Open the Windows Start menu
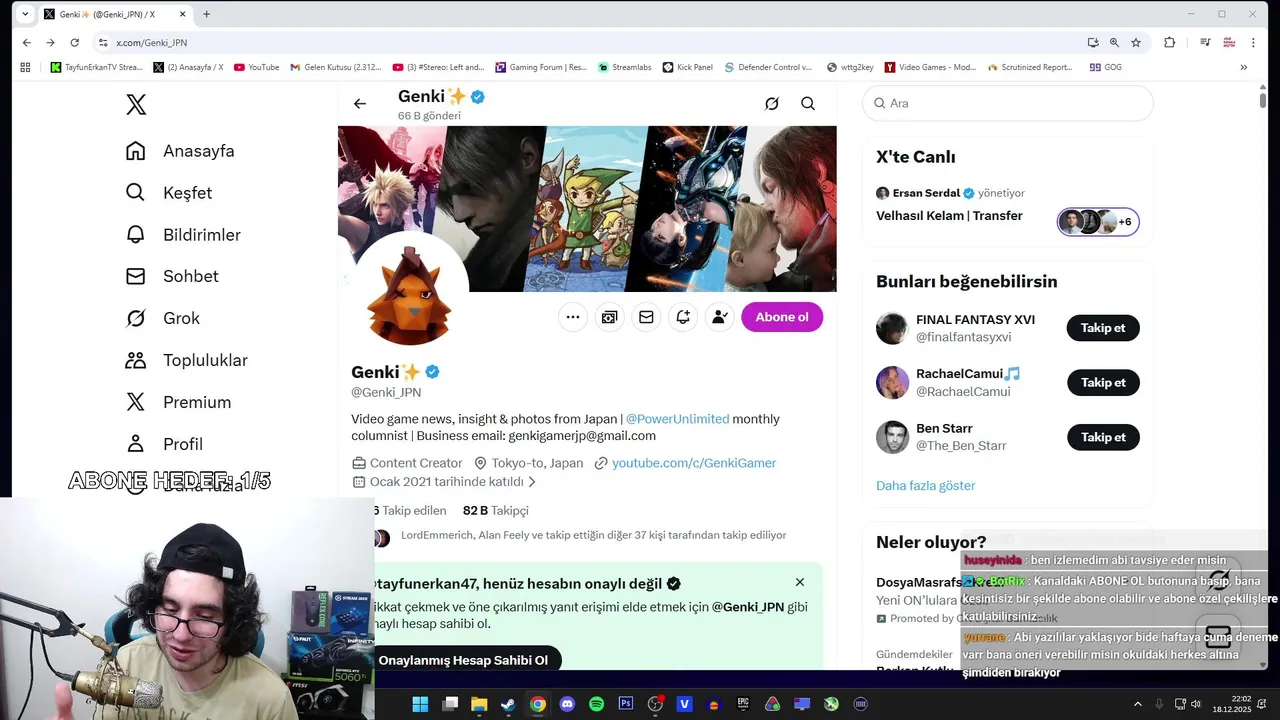Screen dimensions: 1280x720 coord(420,704)
